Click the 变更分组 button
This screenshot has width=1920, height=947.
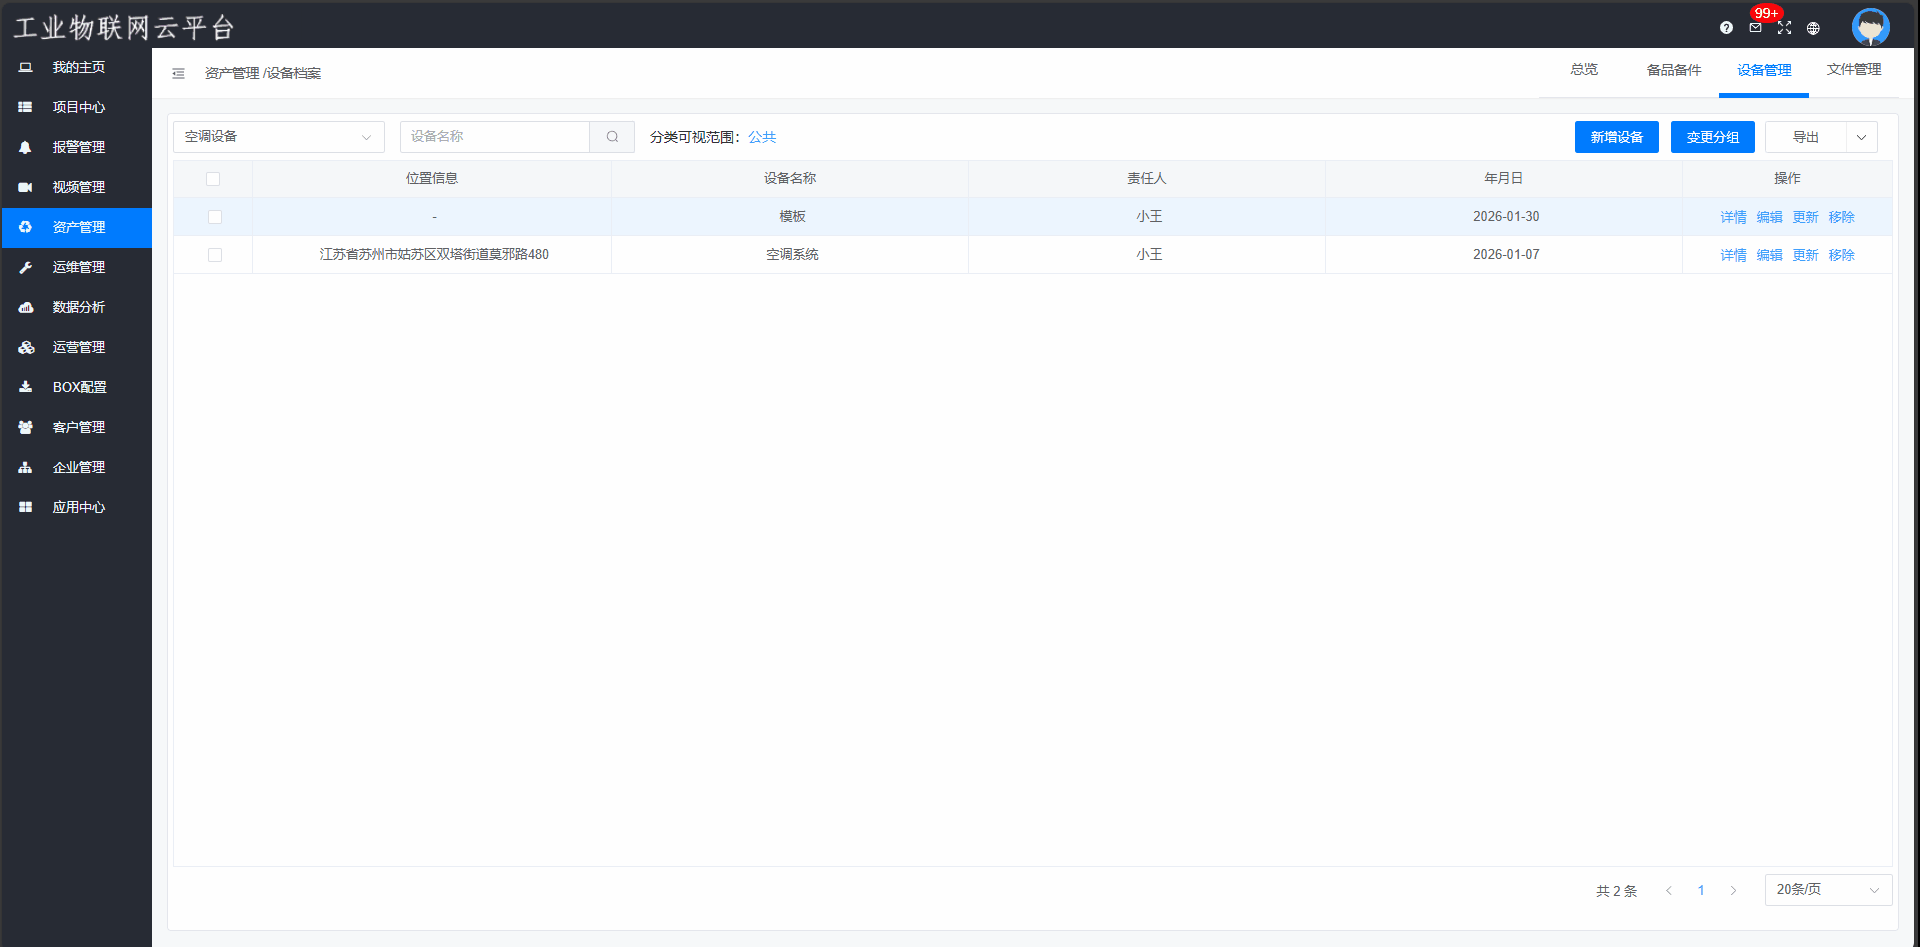(1712, 137)
